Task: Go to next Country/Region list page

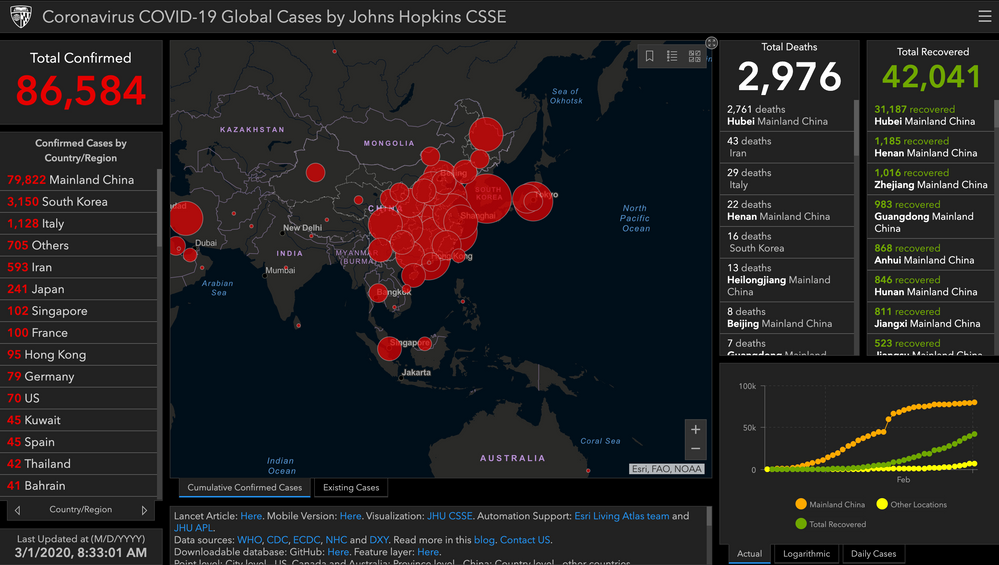Action: click(x=144, y=510)
